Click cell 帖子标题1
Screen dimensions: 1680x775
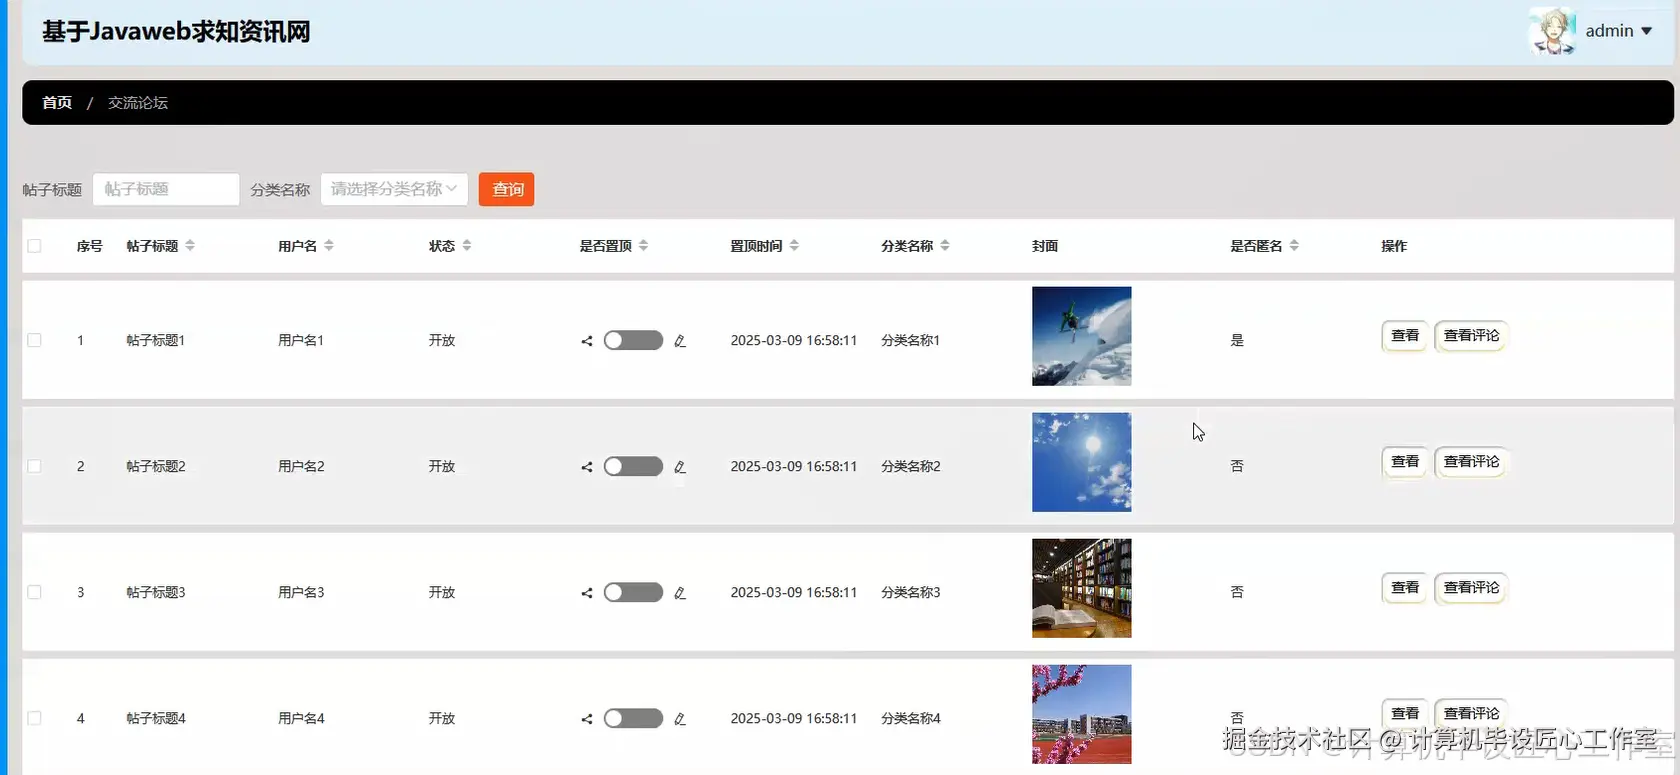[156, 341]
